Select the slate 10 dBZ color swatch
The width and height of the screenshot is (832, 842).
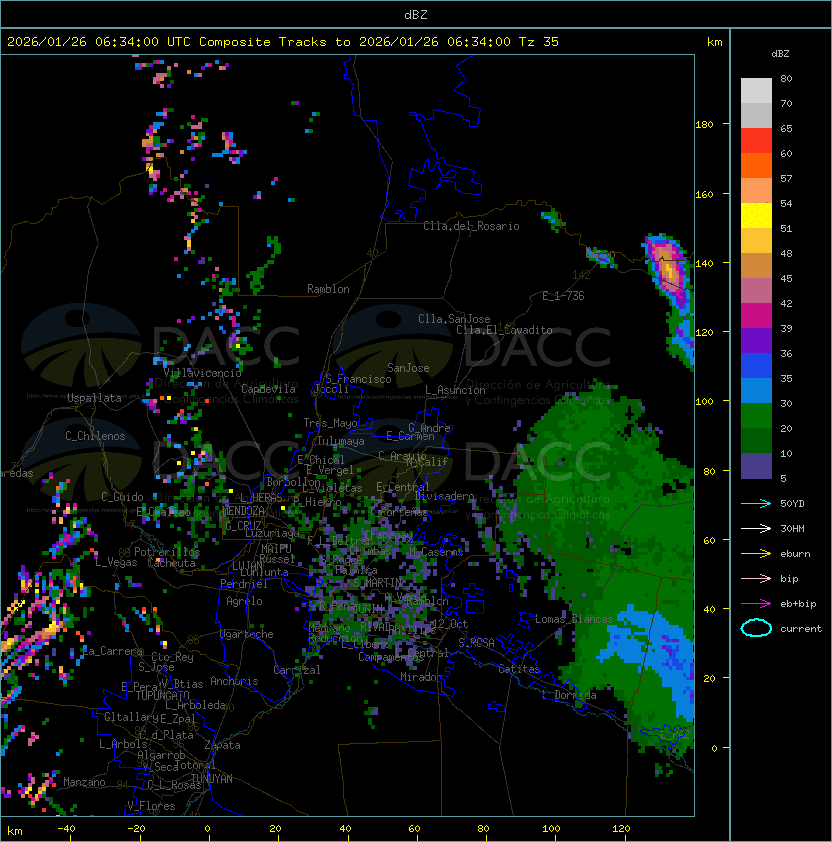(756, 465)
